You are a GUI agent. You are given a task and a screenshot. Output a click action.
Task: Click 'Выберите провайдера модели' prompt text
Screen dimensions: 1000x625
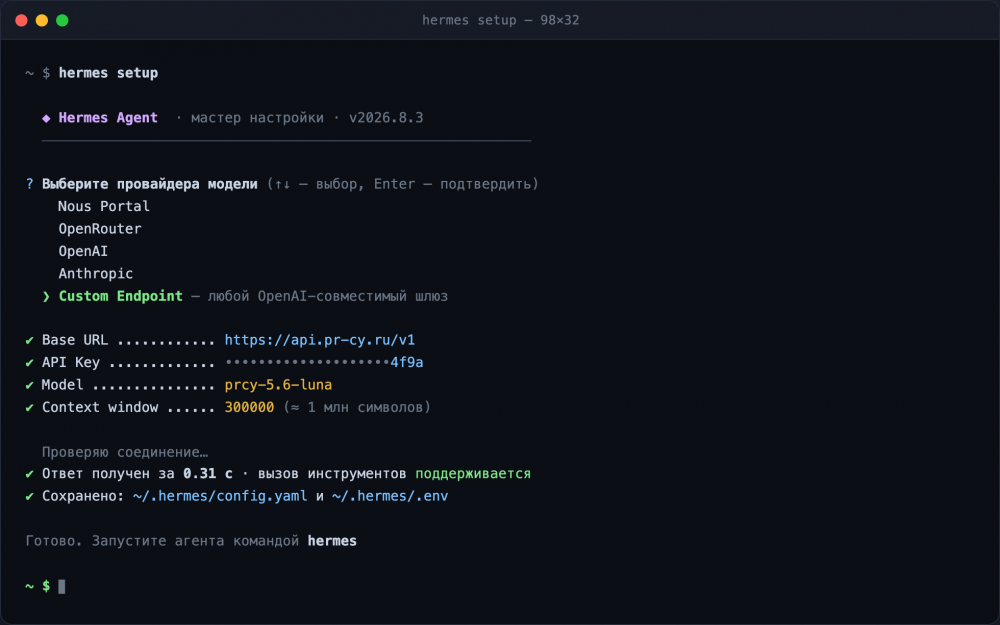click(150, 184)
